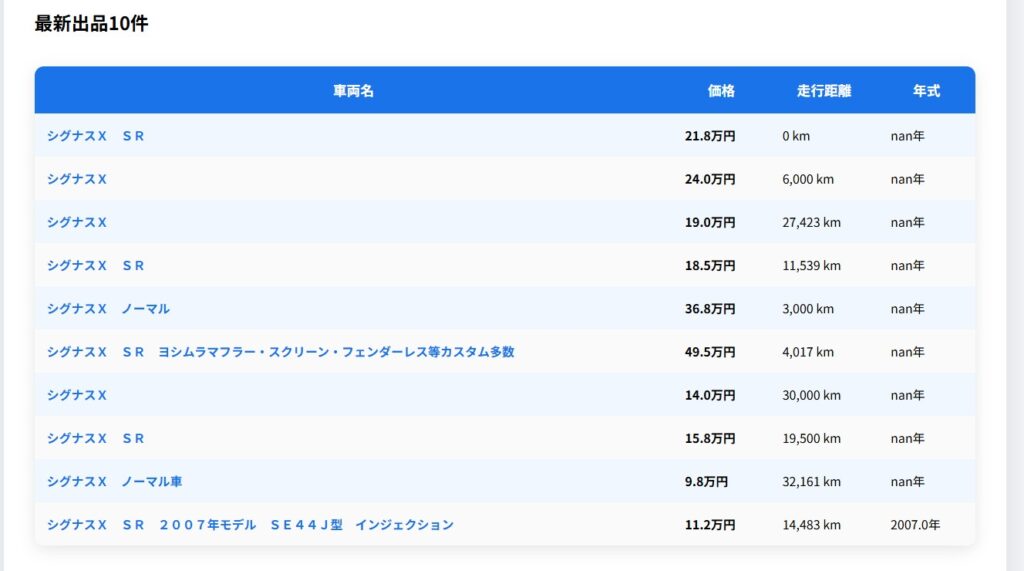Click the 年式 column header
This screenshot has width=1024, height=571.
point(926,91)
